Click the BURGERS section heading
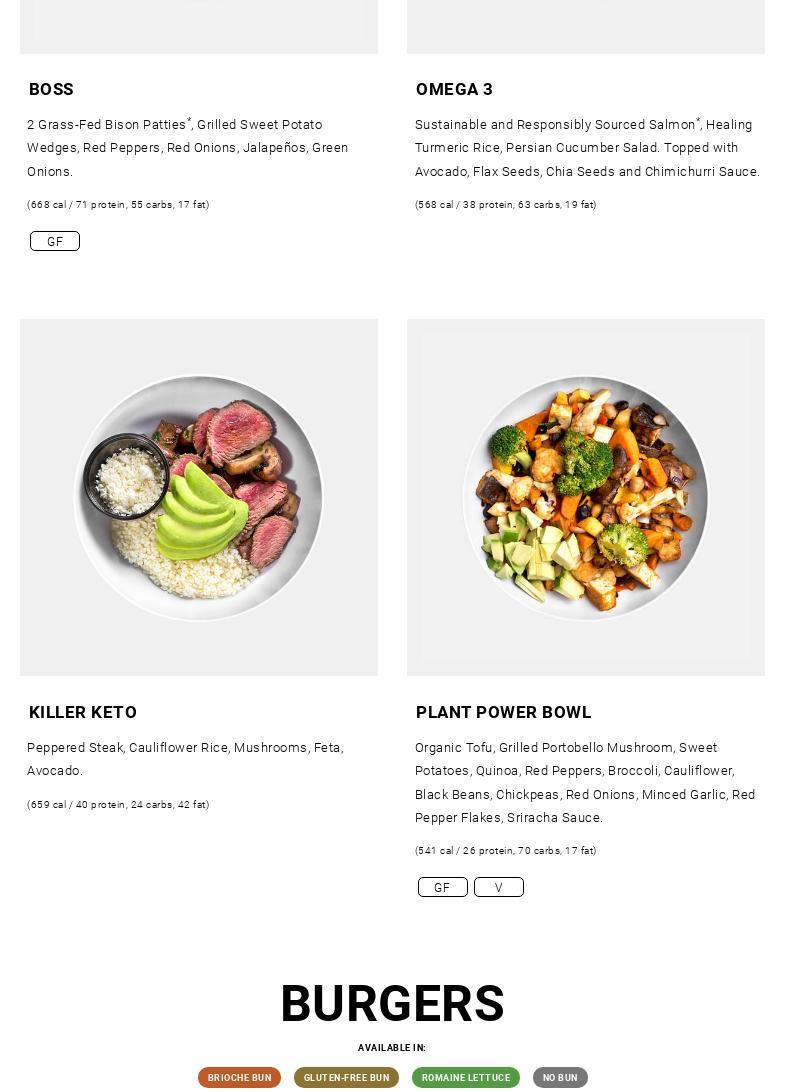The height and width of the screenshot is (1092, 785). tap(392, 1003)
